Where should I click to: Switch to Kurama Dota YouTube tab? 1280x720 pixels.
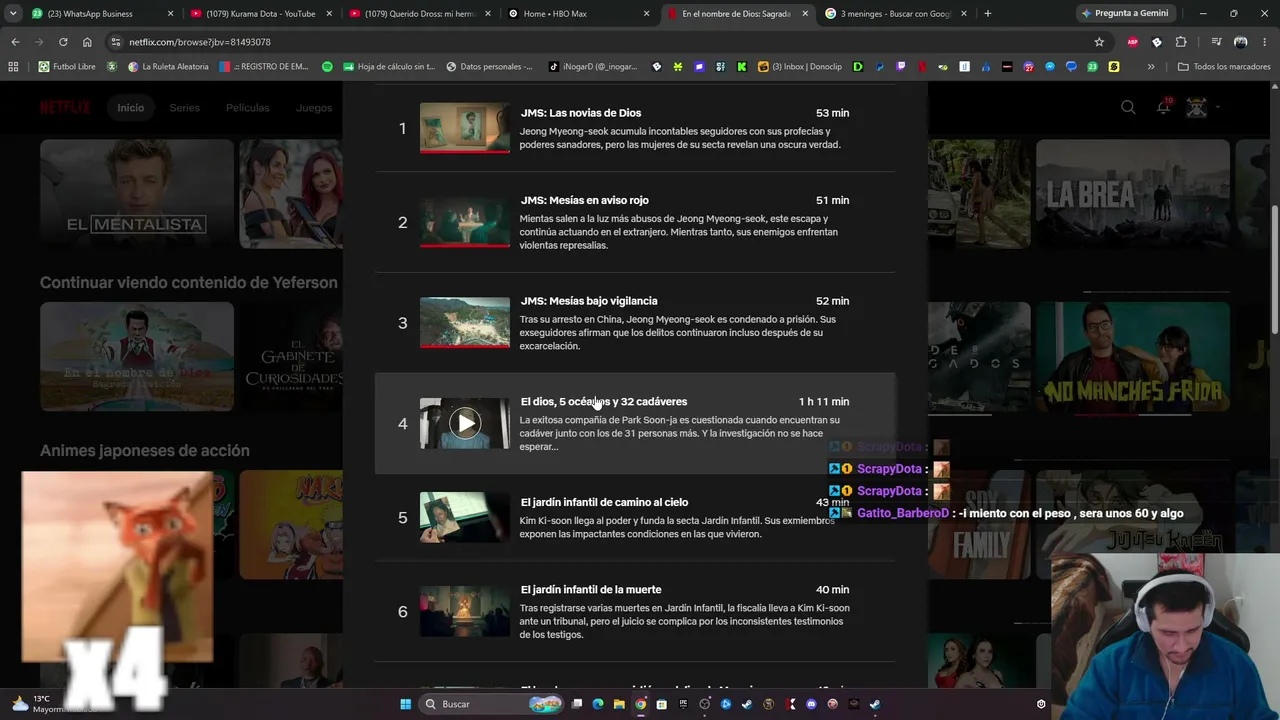262,14
